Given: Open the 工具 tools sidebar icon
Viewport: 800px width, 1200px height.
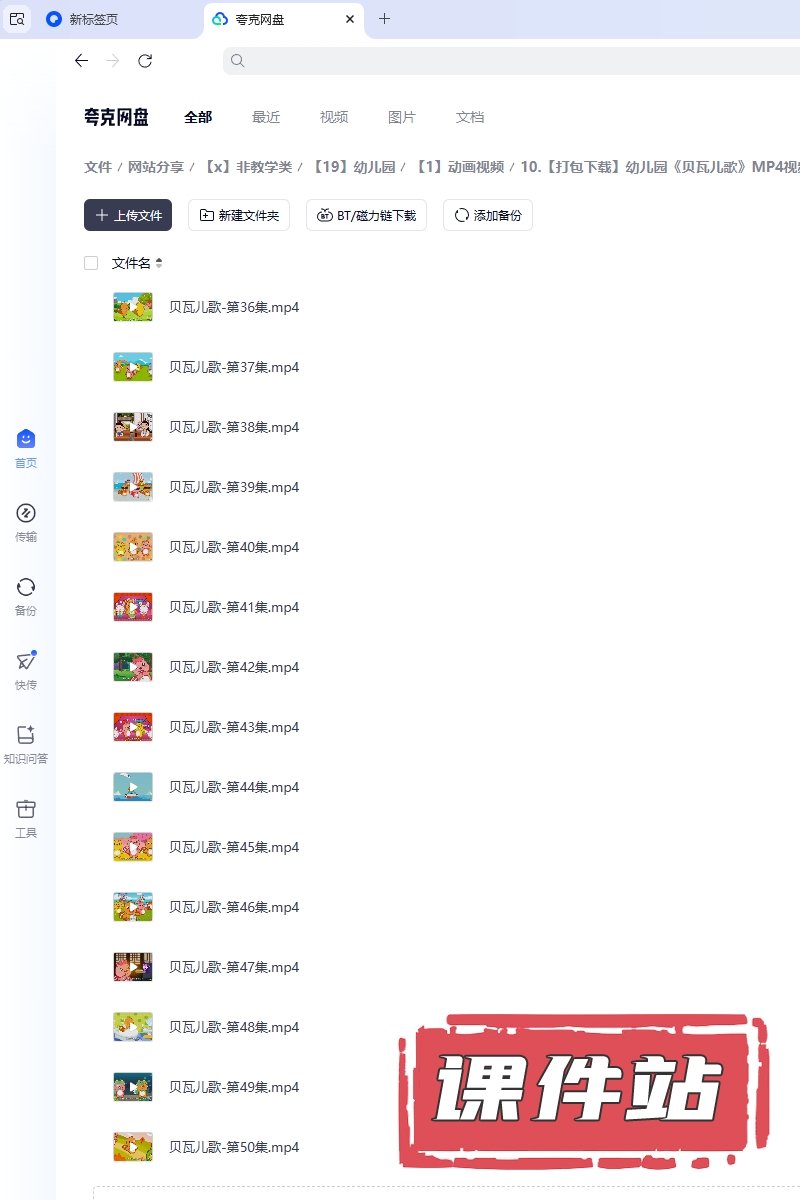Looking at the screenshot, I should pos(26,818).
